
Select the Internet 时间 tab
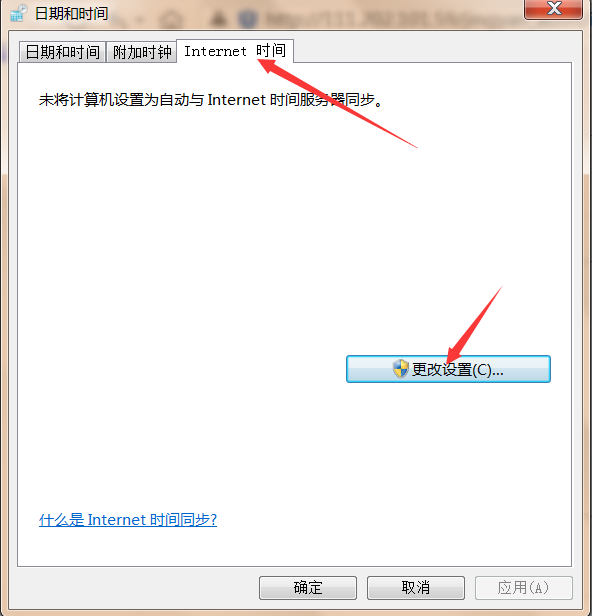(235, 51)
